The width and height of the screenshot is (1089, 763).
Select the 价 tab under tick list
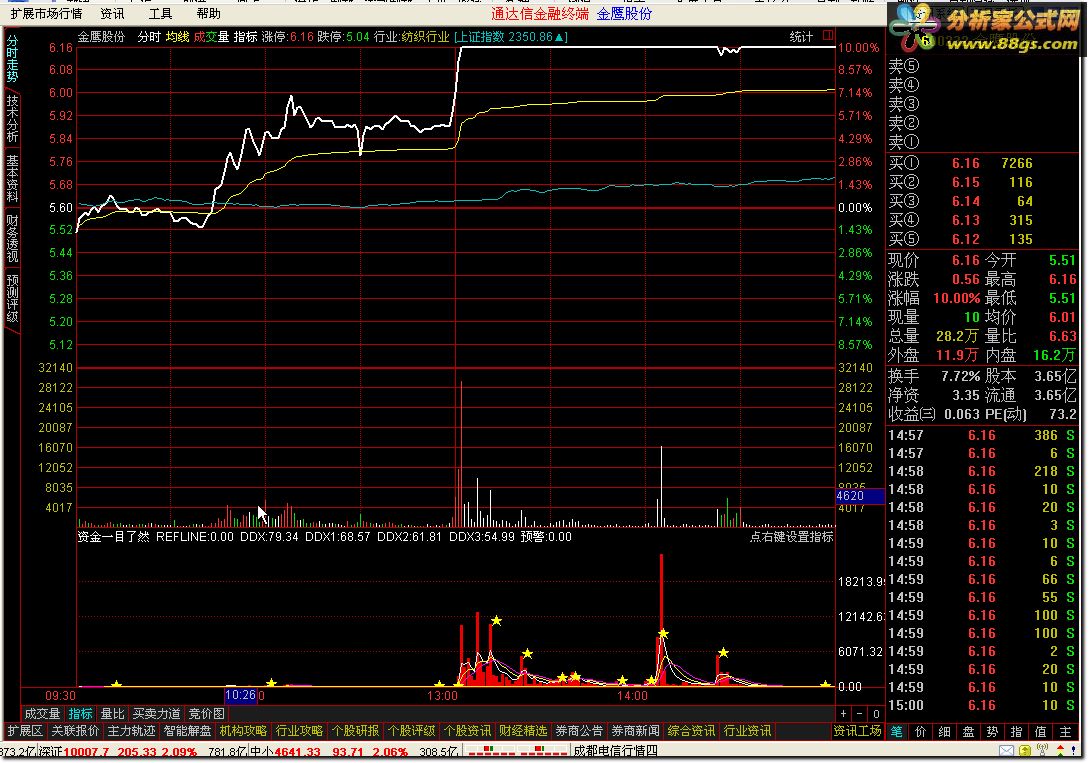coord(920,731)
